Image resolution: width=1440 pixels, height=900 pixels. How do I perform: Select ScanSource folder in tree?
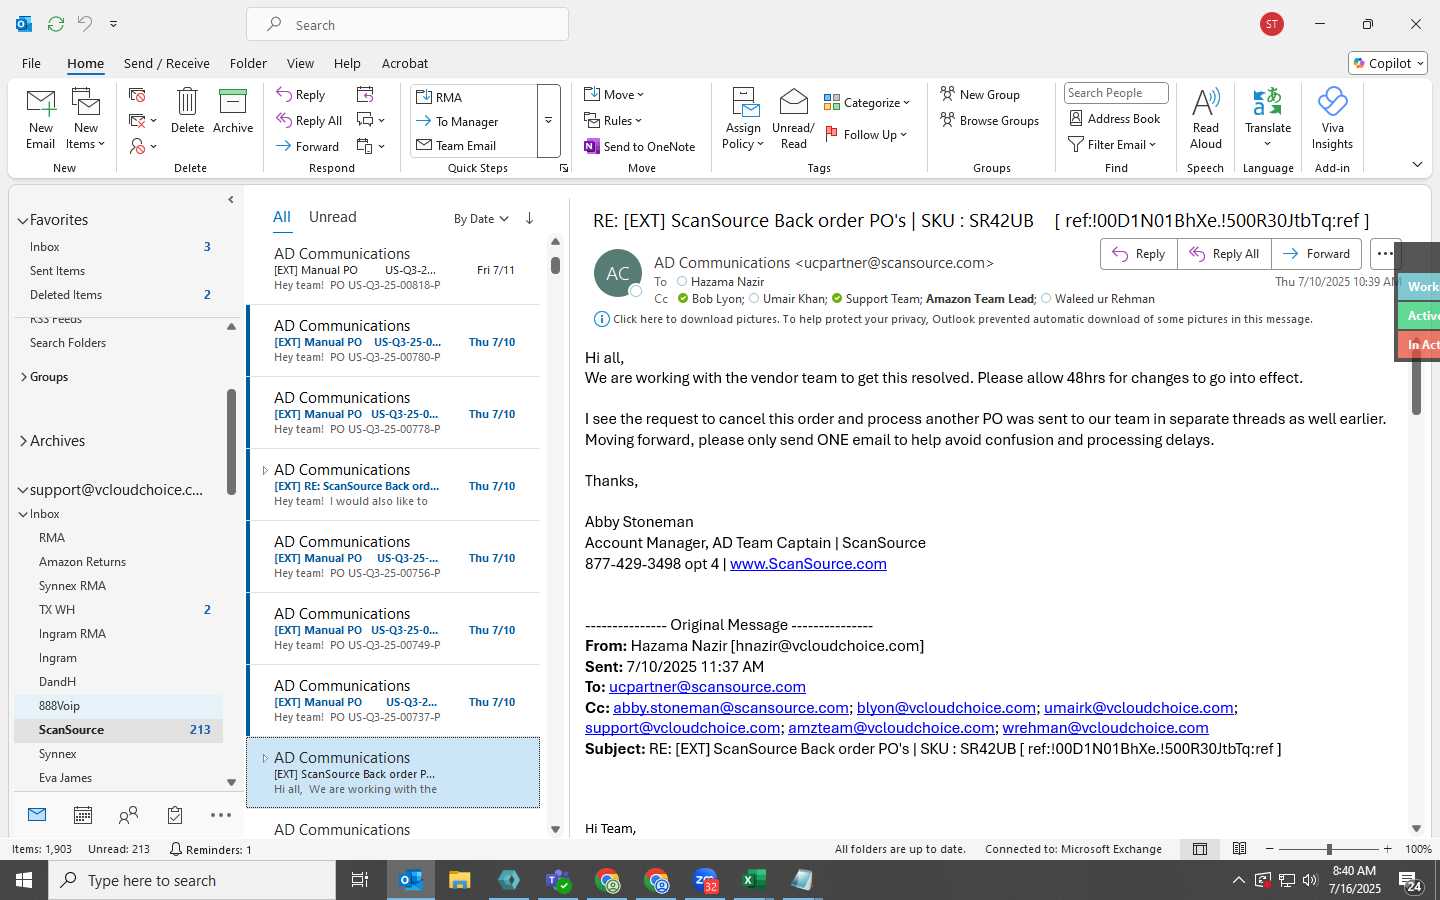(x=119, y=730)
